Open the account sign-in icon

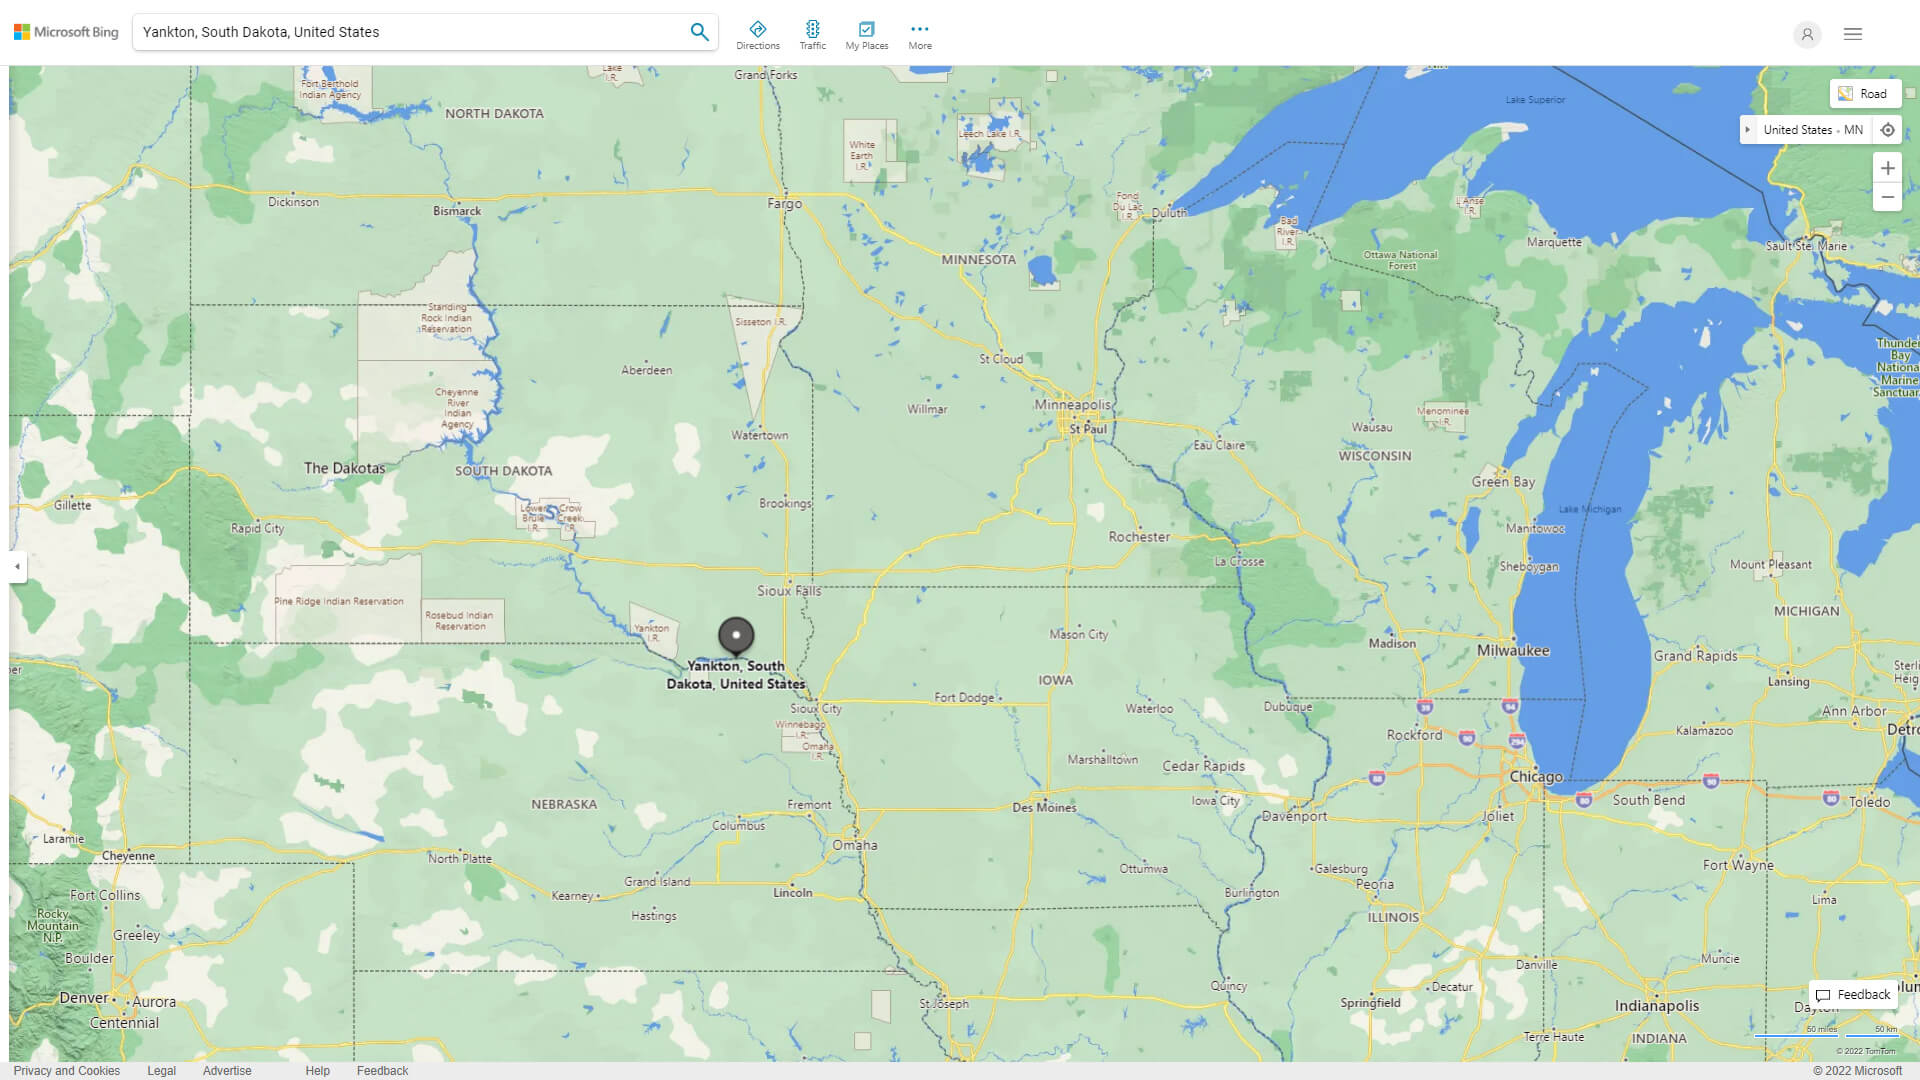[1807, 34]
